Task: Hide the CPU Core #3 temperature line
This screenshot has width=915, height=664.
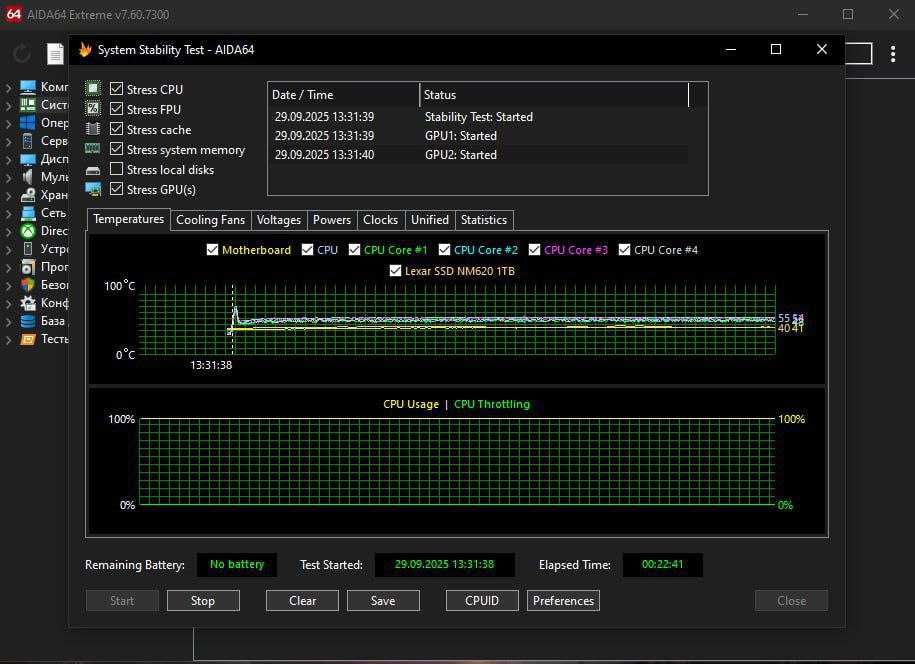Action: 534,250
